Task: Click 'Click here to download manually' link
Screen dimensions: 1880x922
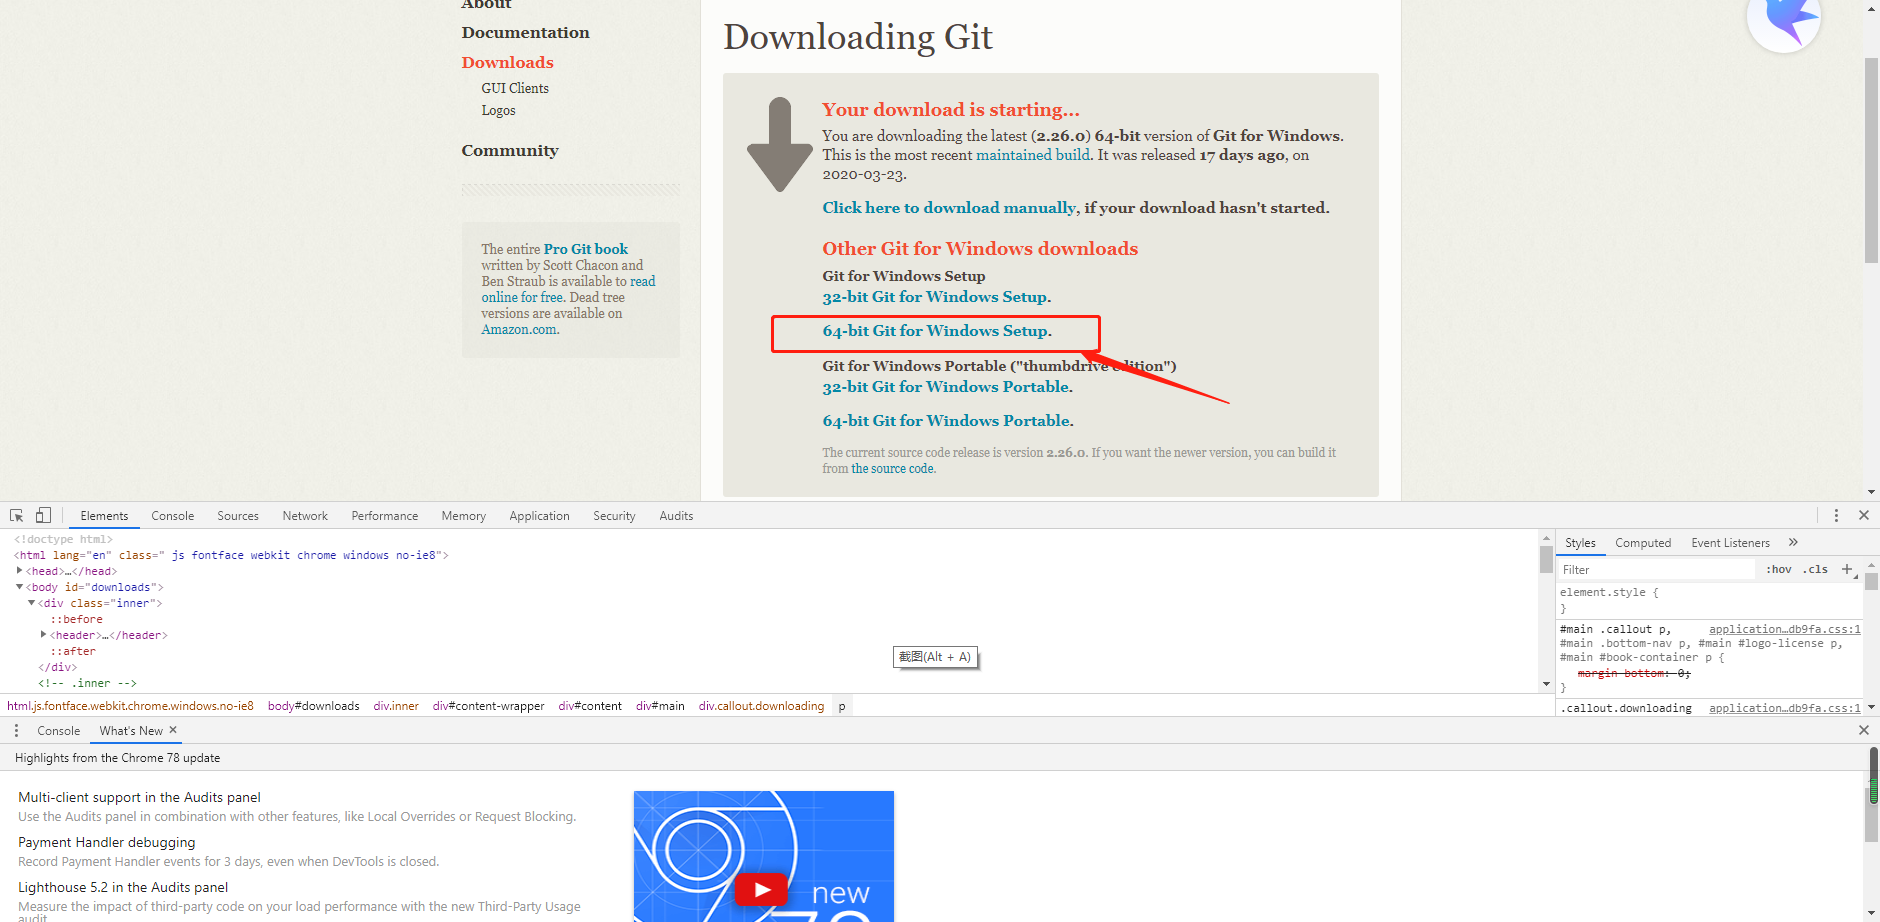Action: coord(949,208)
